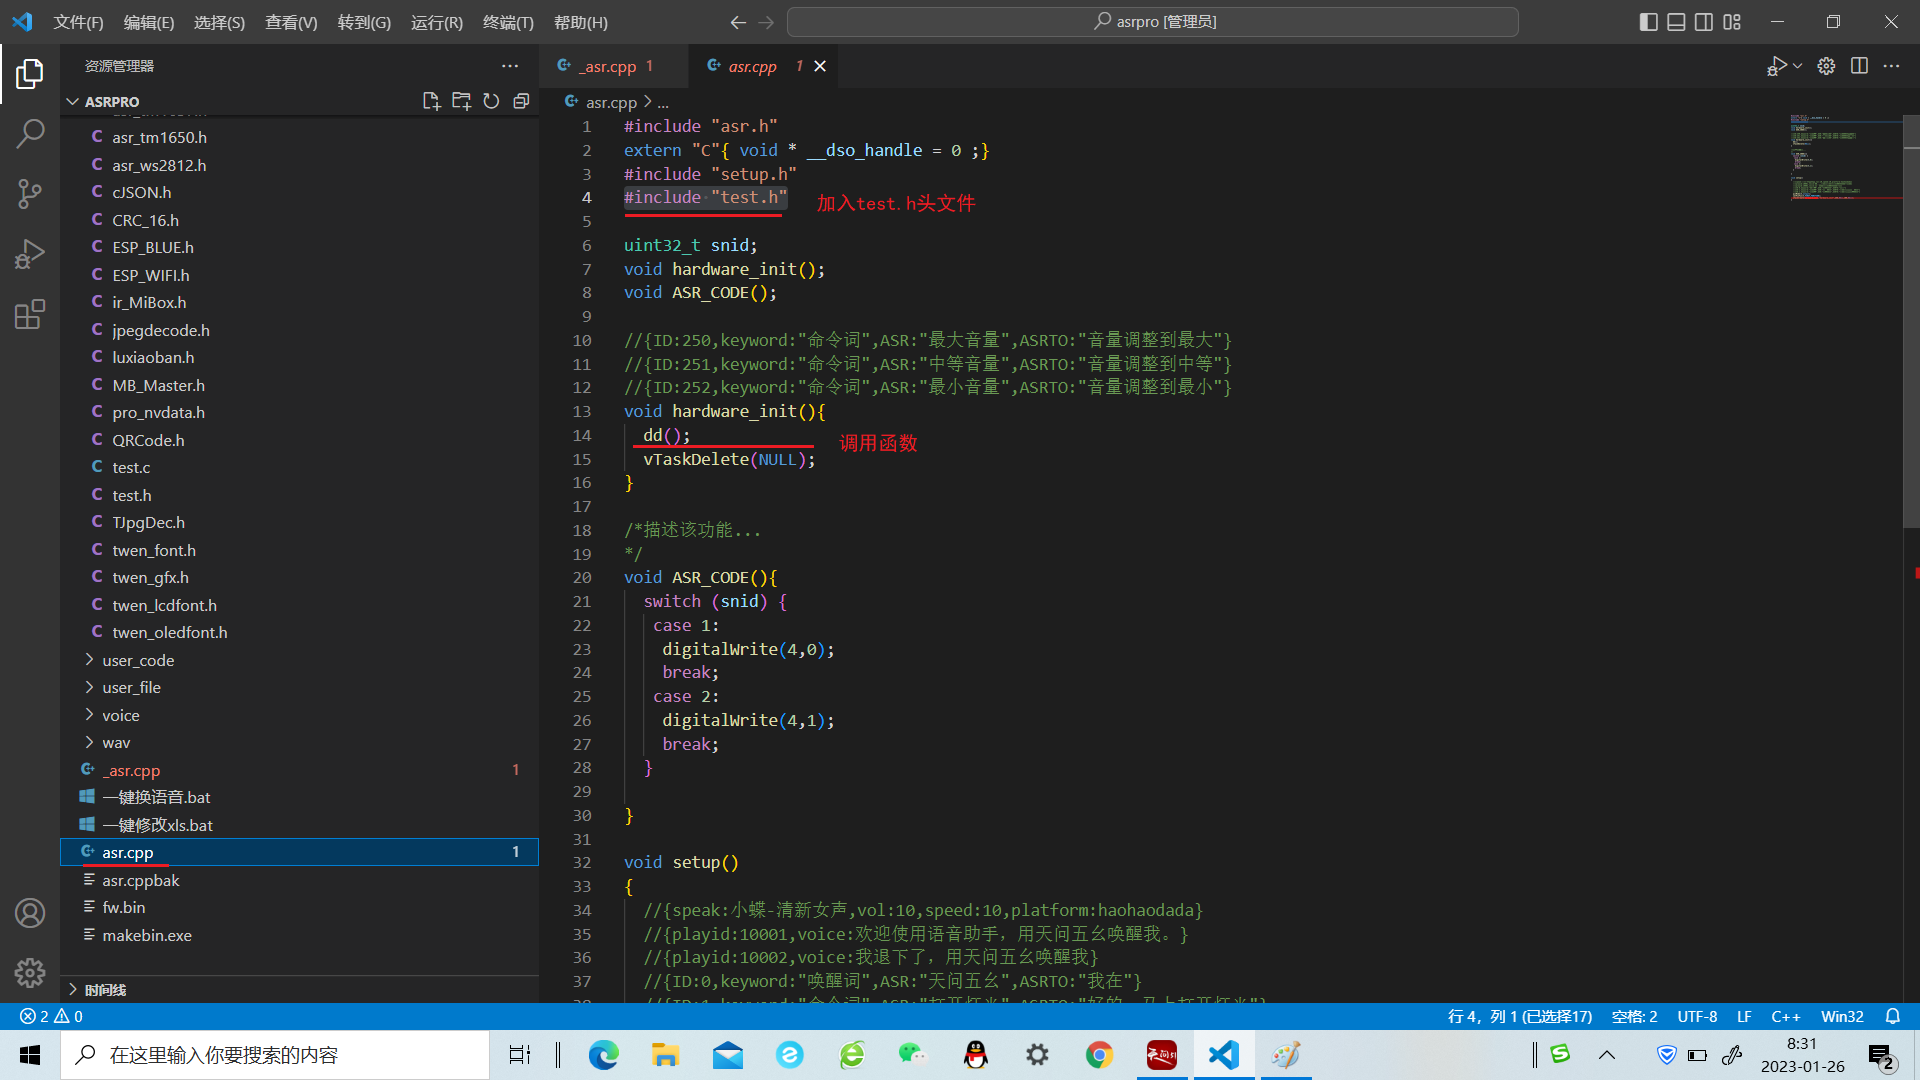Open the Extensions view

tap(30, 314)
